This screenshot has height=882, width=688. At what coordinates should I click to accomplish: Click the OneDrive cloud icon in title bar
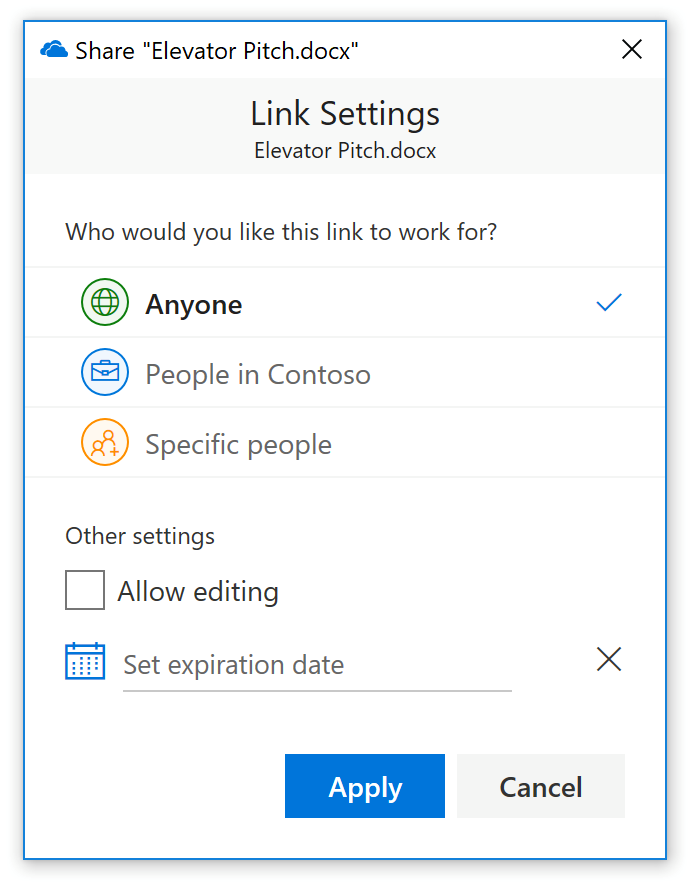click(54, 50)
